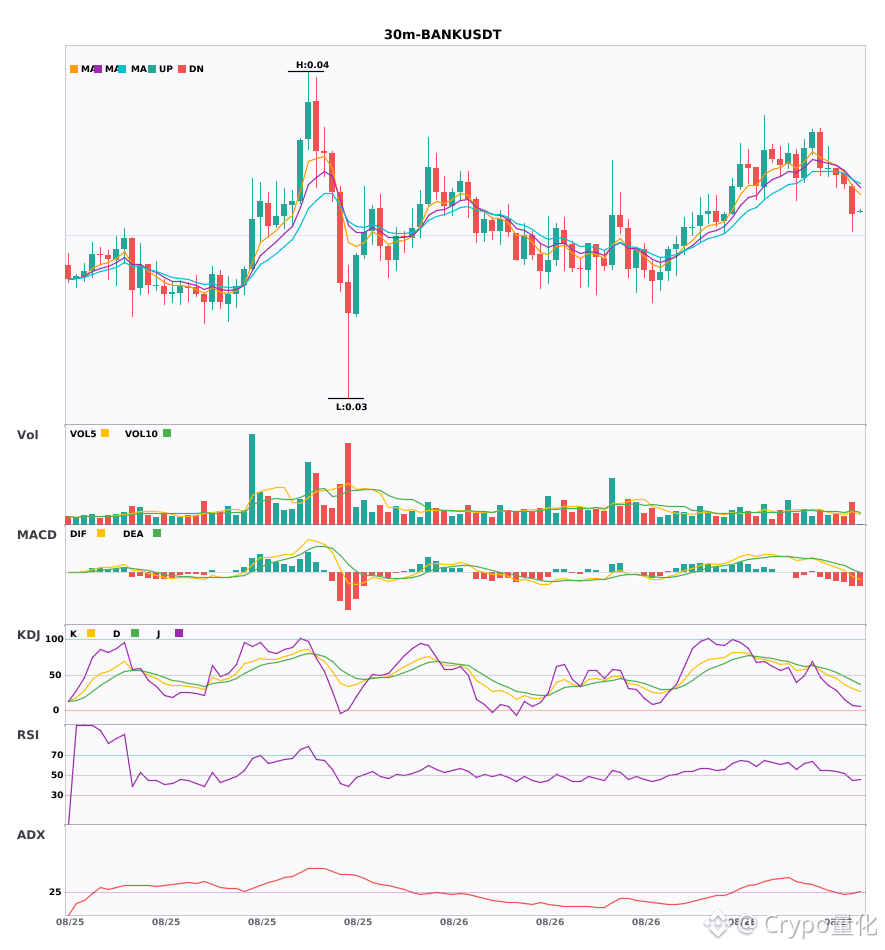Click the L:0.03 low price label
The width and height of the screenshot is (885, 950).
[x=352, y=407]
